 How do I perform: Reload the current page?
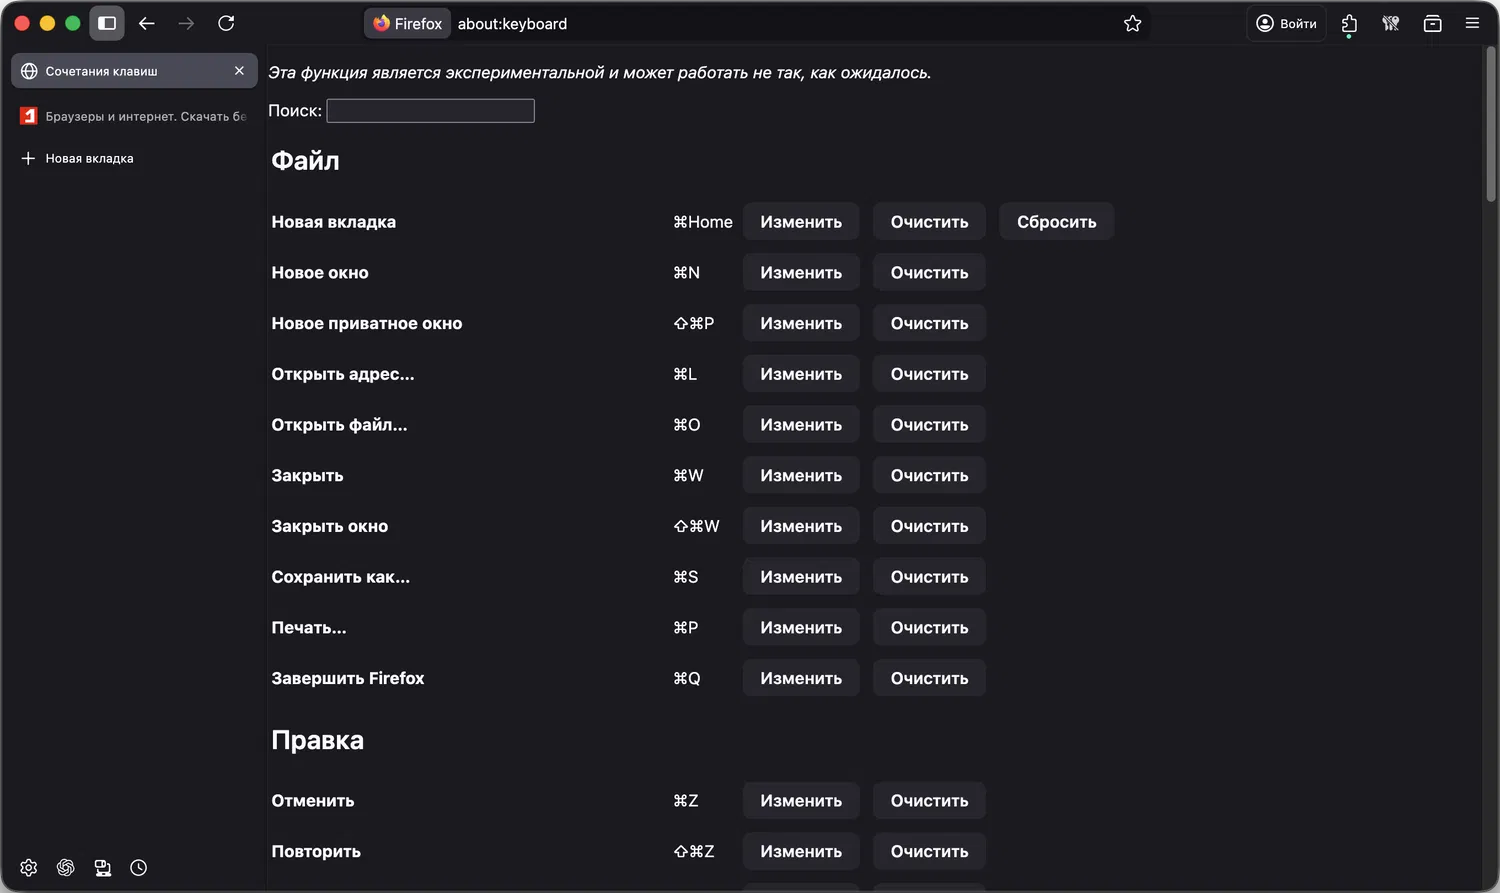pos(226,23)
